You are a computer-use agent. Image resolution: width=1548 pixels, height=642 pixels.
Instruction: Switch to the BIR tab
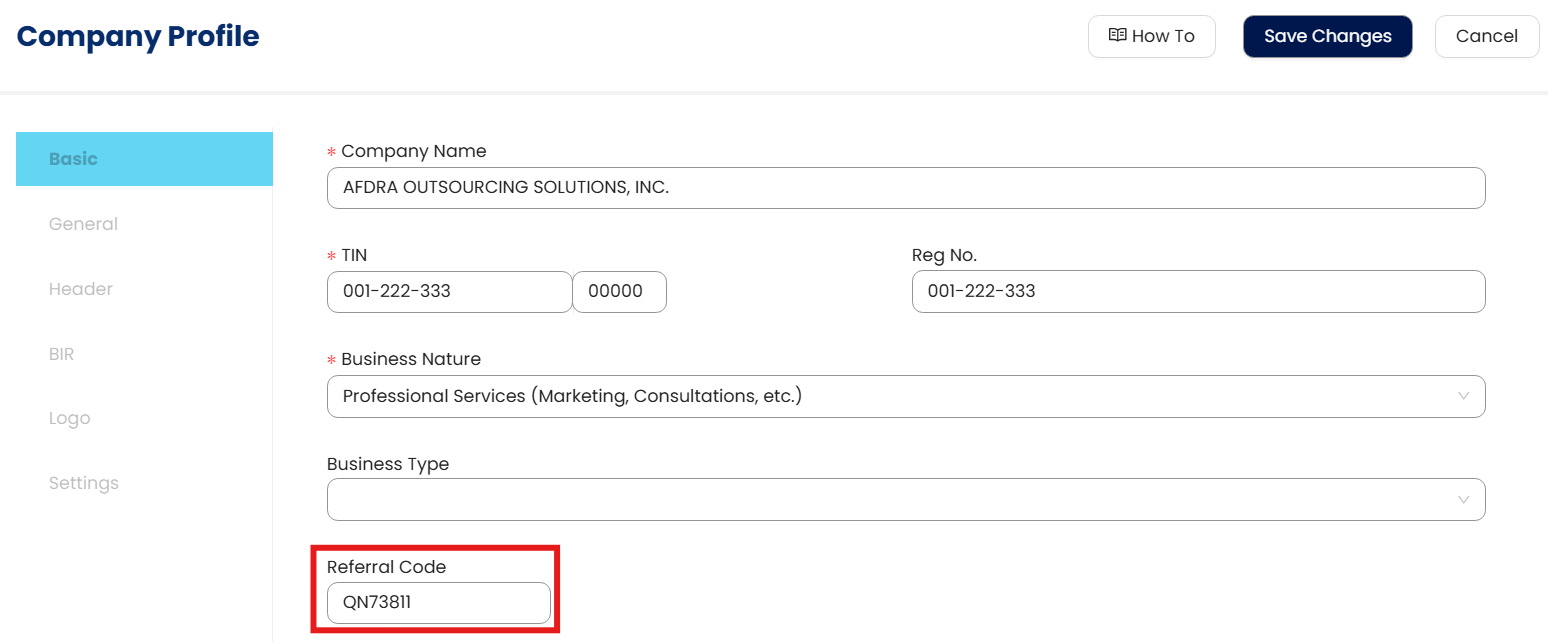click(x=62, y=354)
